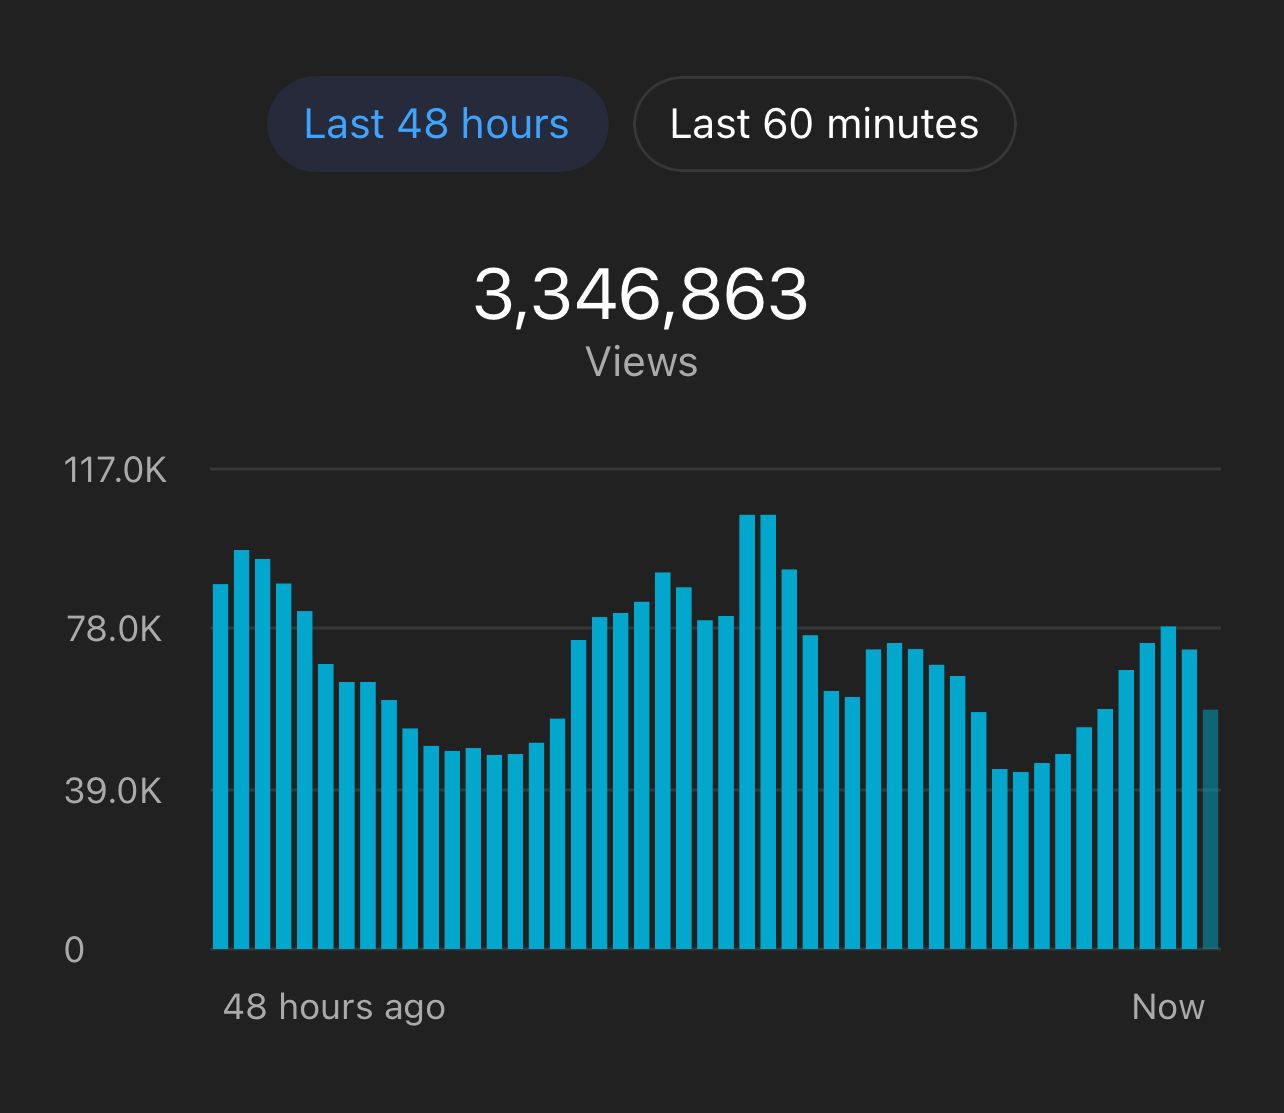This screenshot has width=1284, height=1113.
Task: Click the Views label under the total
Action: [x=641, y=361]
